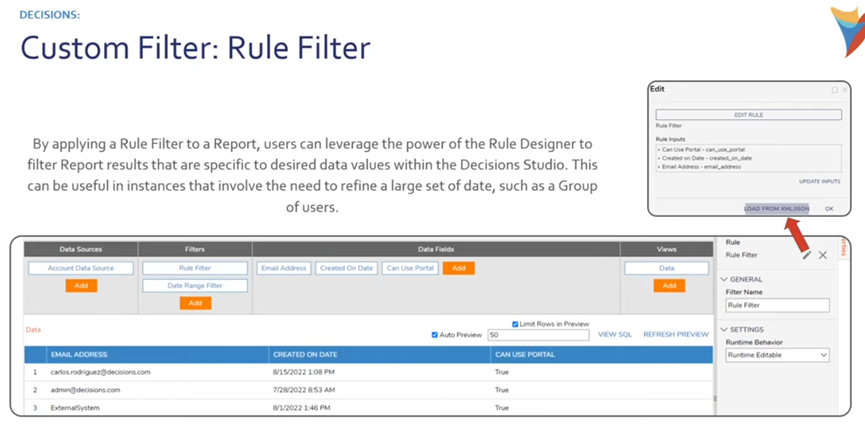Remove the Rule Filter using the X icon
Screen dimensions: 865x426
[823, 255]
